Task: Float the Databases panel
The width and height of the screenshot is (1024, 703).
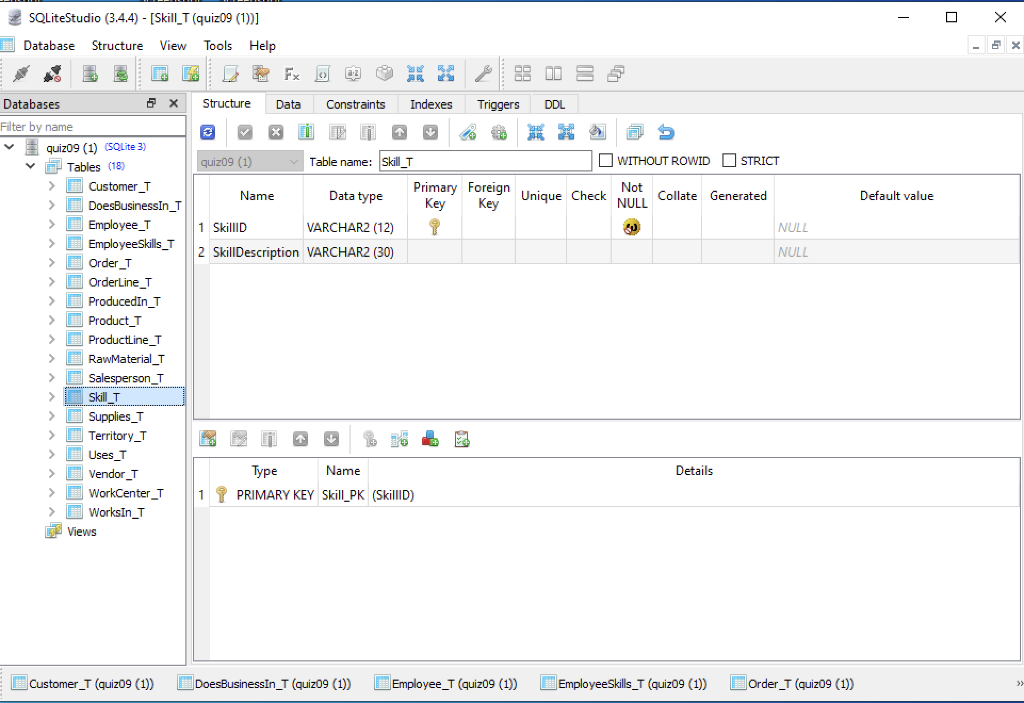Action: tap(152, 103)
